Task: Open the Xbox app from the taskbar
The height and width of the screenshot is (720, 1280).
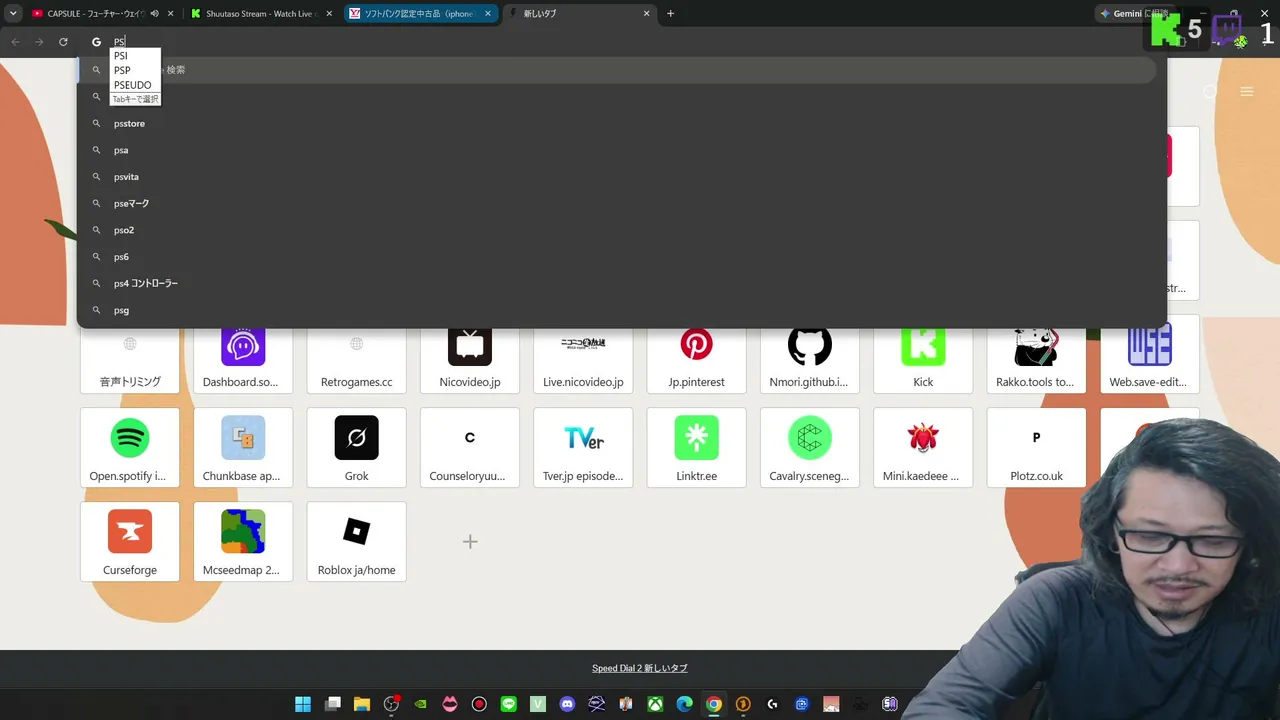Action: click(x=655, y=704)
